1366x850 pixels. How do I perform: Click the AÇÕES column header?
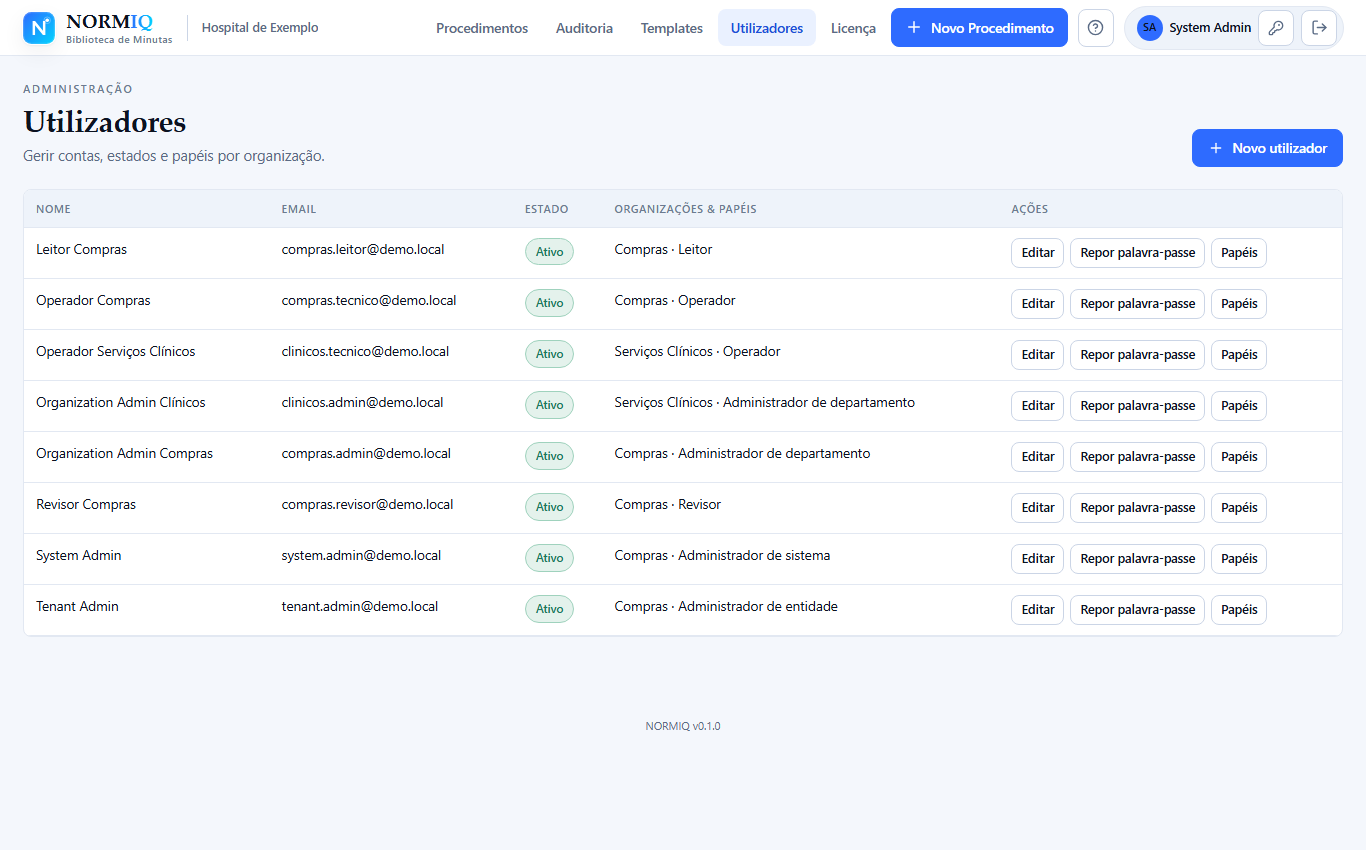1030,209
